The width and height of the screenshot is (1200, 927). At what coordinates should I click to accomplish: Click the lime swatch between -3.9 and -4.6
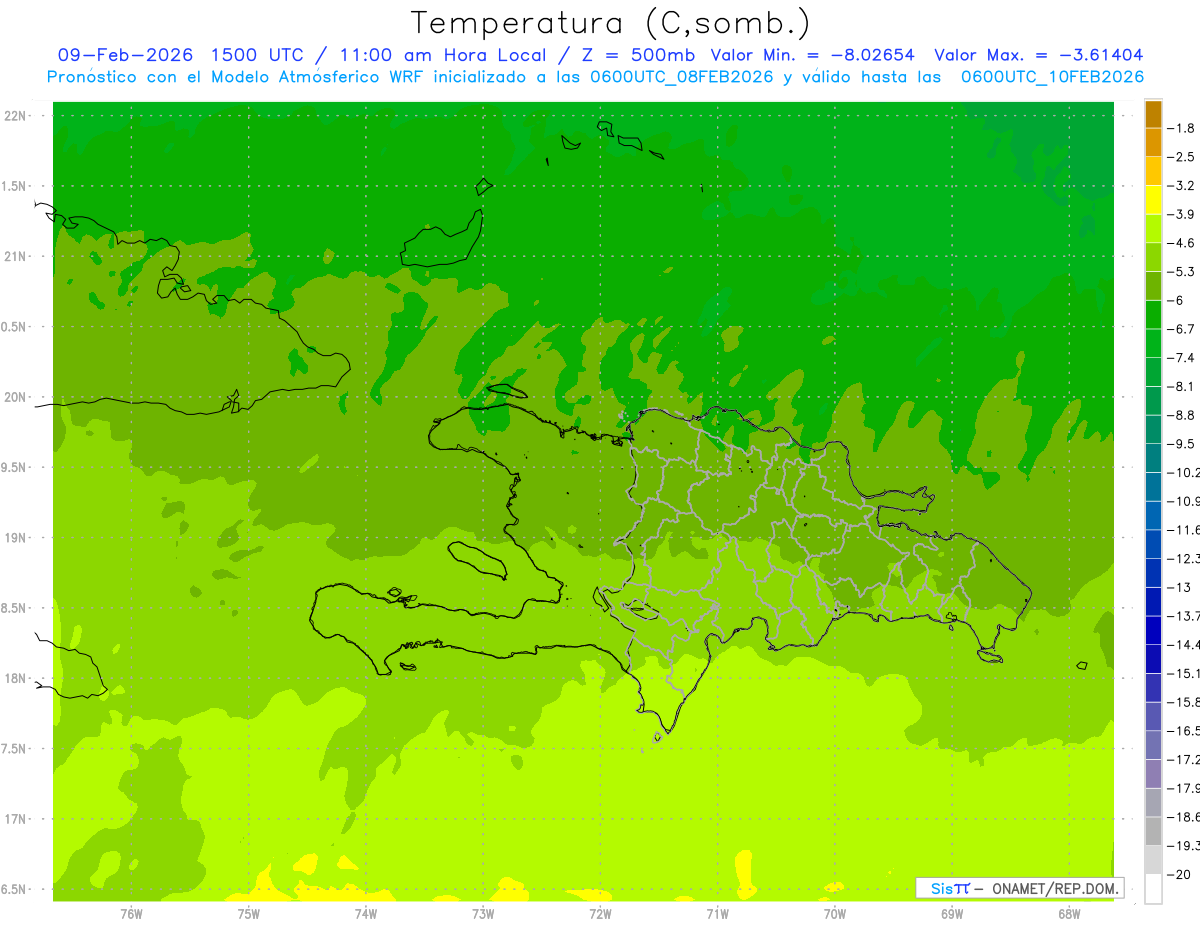[x=1153, y=229]
